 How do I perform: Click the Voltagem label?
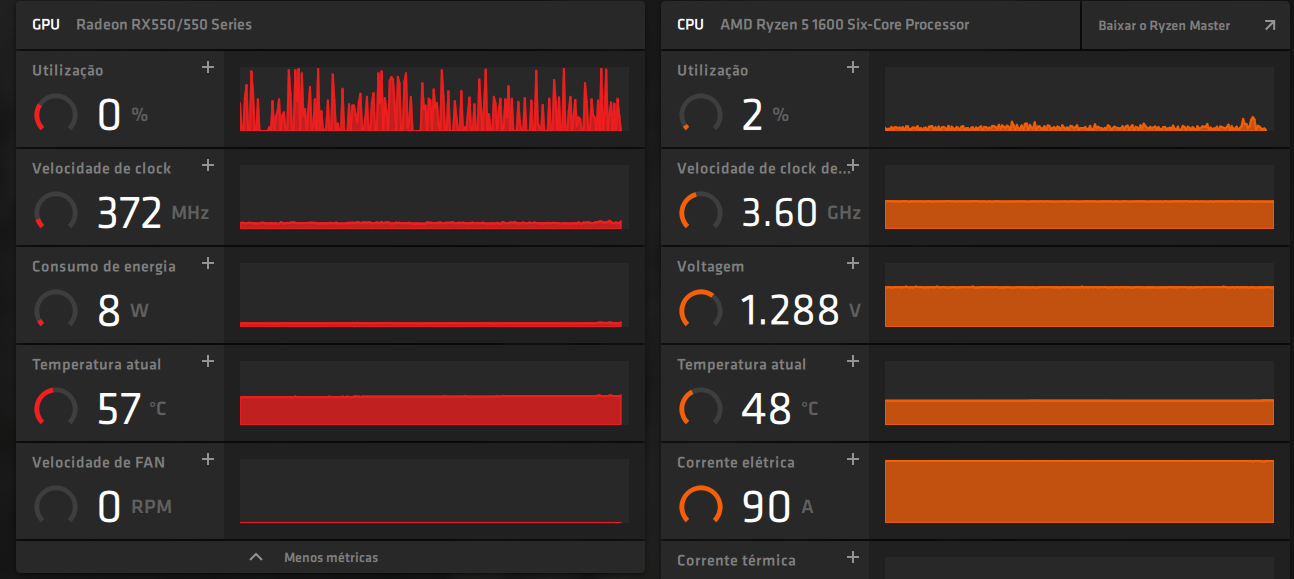tap(711, 266)
